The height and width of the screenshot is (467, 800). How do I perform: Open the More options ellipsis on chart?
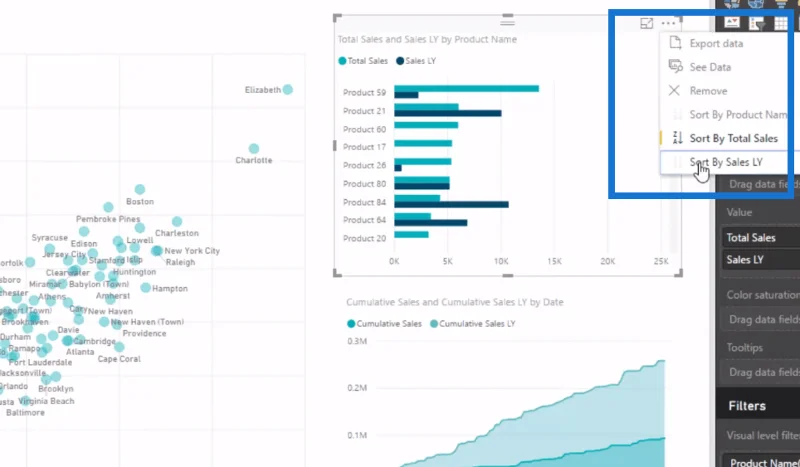668,23
